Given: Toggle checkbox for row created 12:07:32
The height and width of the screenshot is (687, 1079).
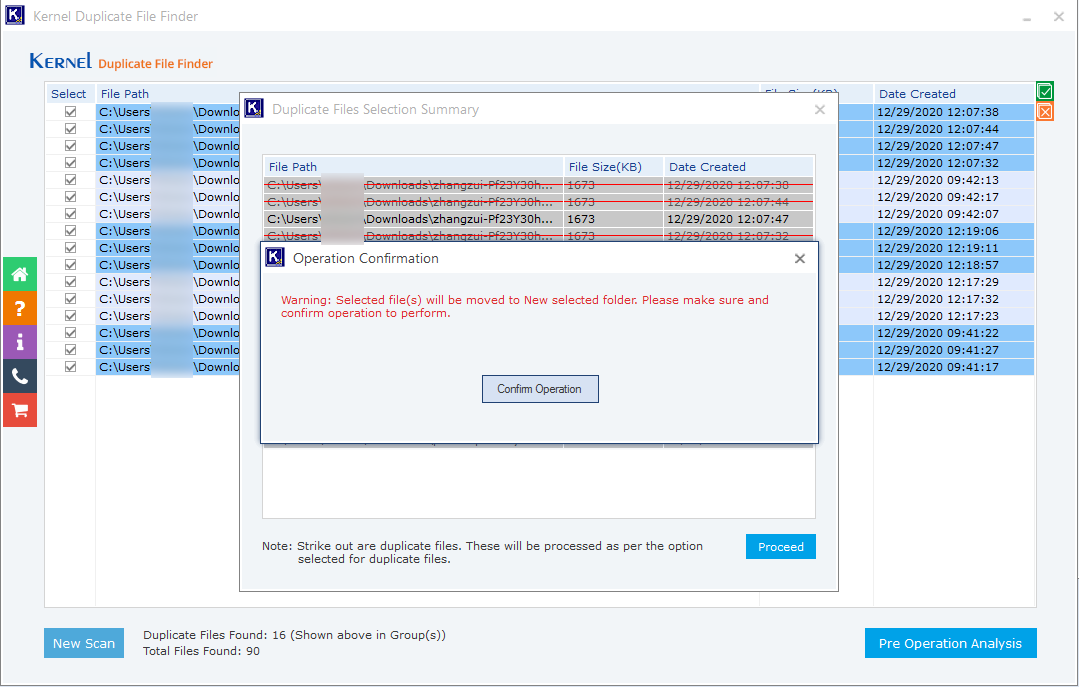Looking at the screenshot, I should (x=70, y=162).
